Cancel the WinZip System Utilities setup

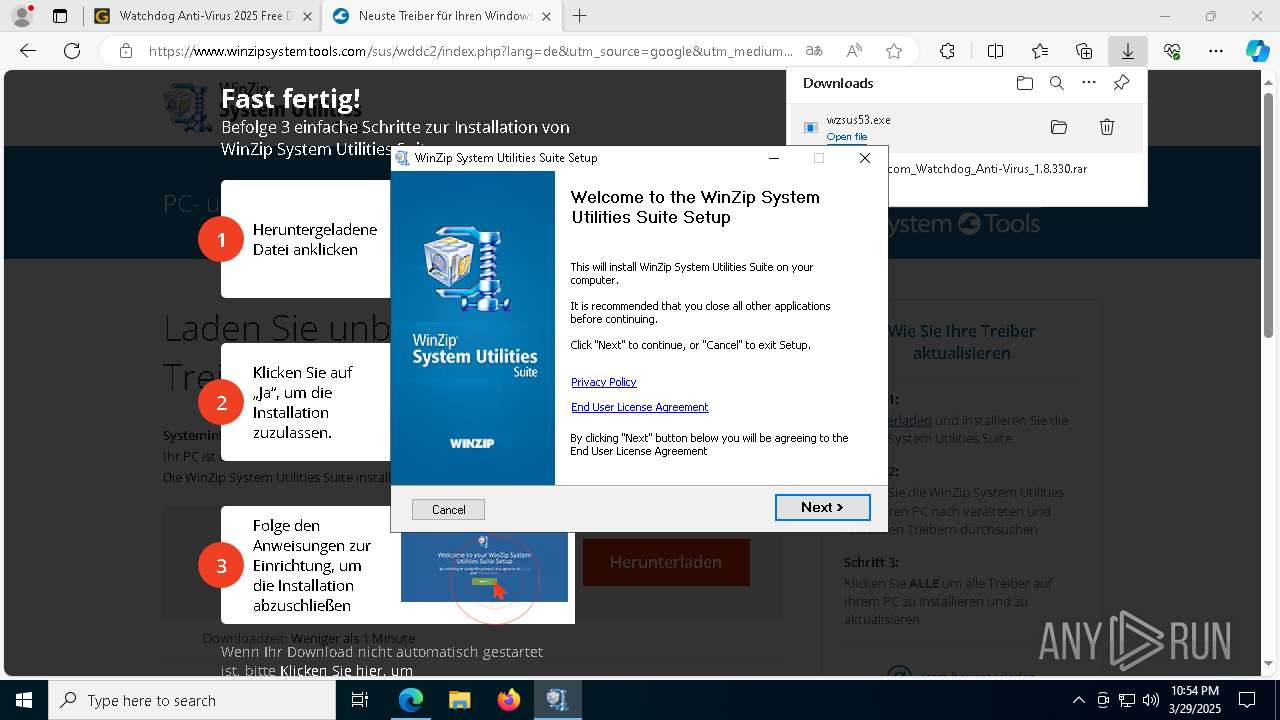[x=448, y=510]
